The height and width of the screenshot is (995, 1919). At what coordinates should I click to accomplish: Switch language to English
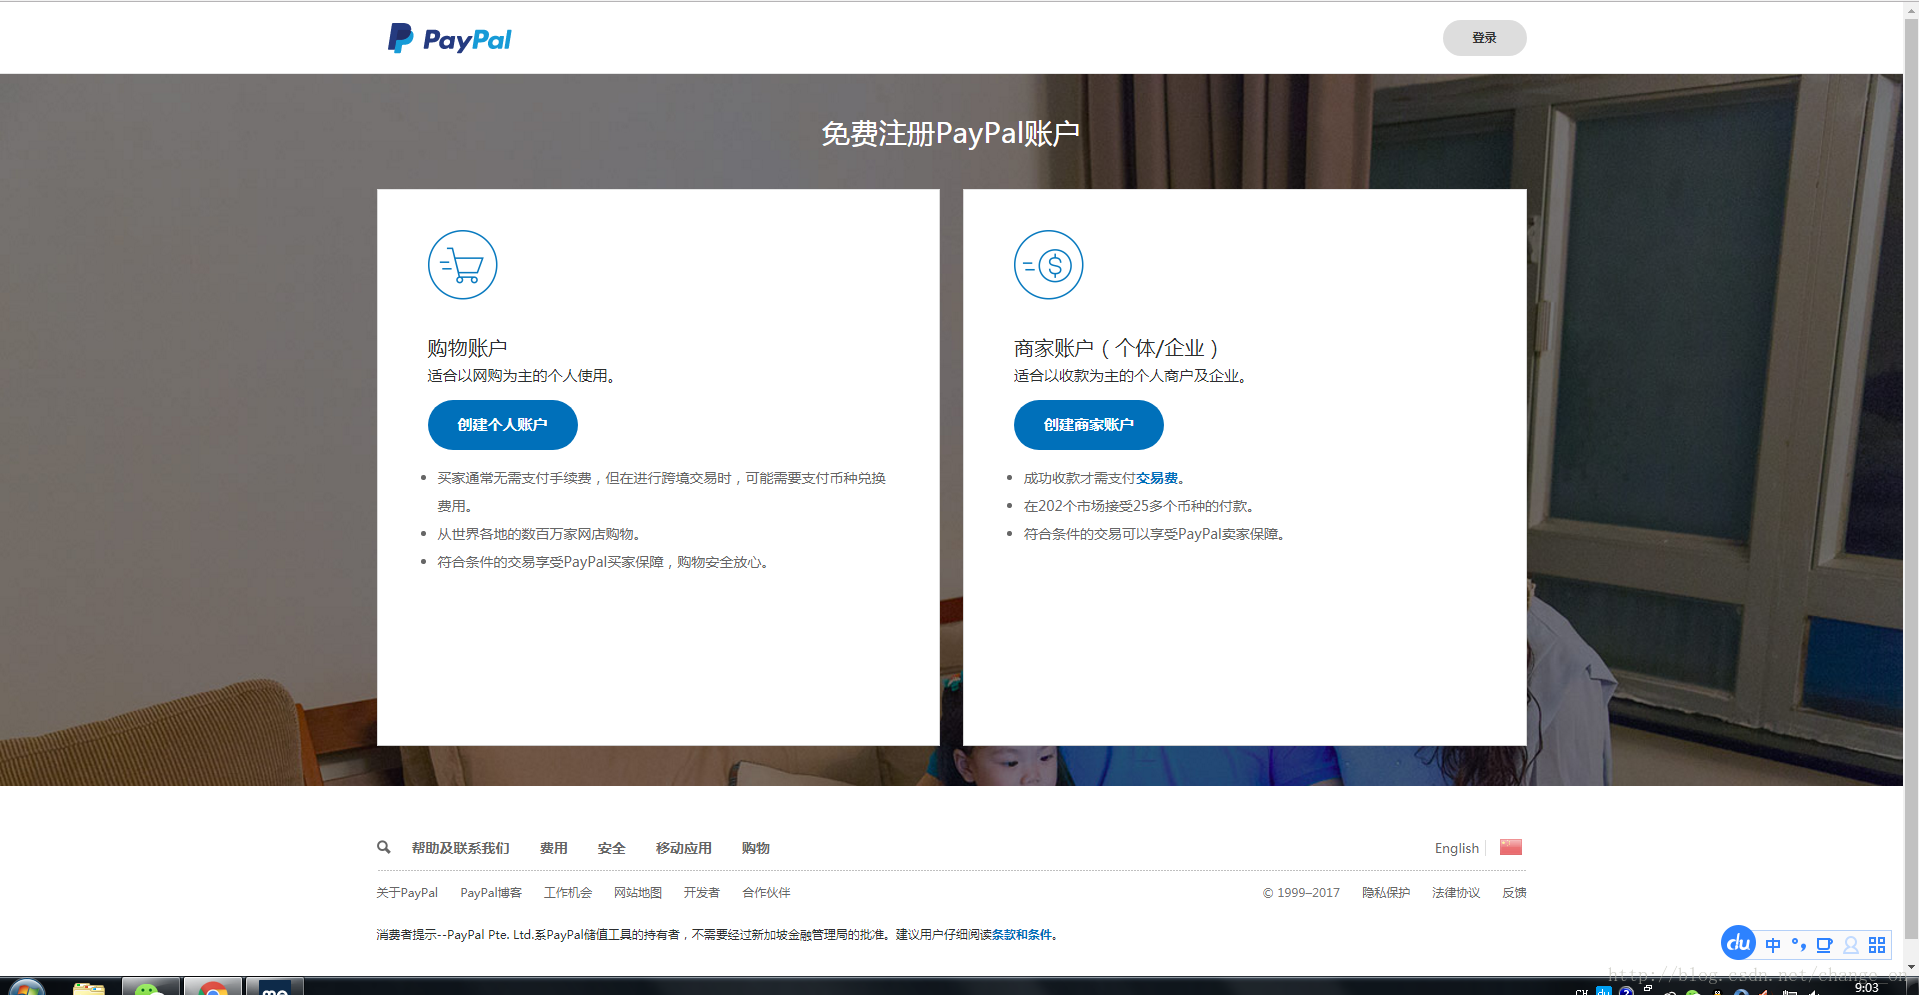[1457, 848]
